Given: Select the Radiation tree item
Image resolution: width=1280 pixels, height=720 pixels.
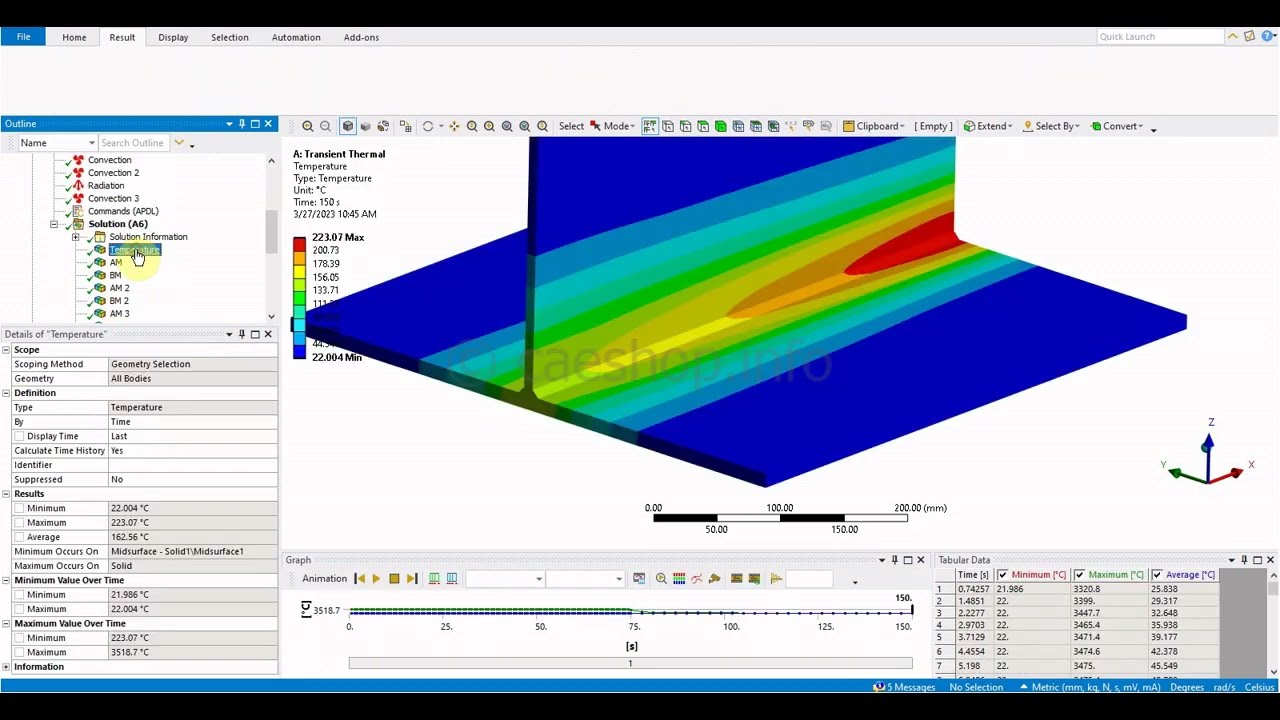Looking at the screenshot, I should [105, 186].
